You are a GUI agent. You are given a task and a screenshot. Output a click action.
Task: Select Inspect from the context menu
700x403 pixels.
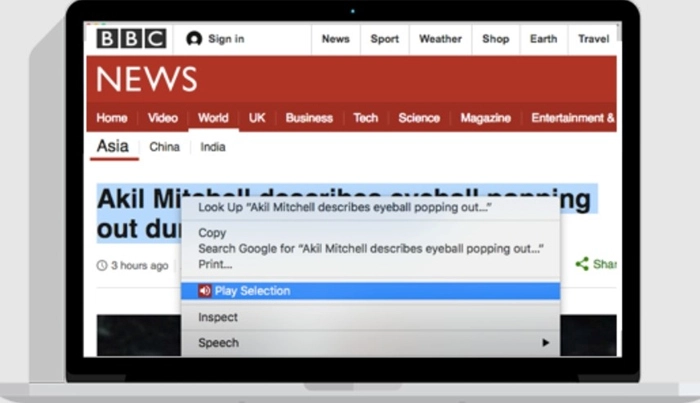(370, 317)
